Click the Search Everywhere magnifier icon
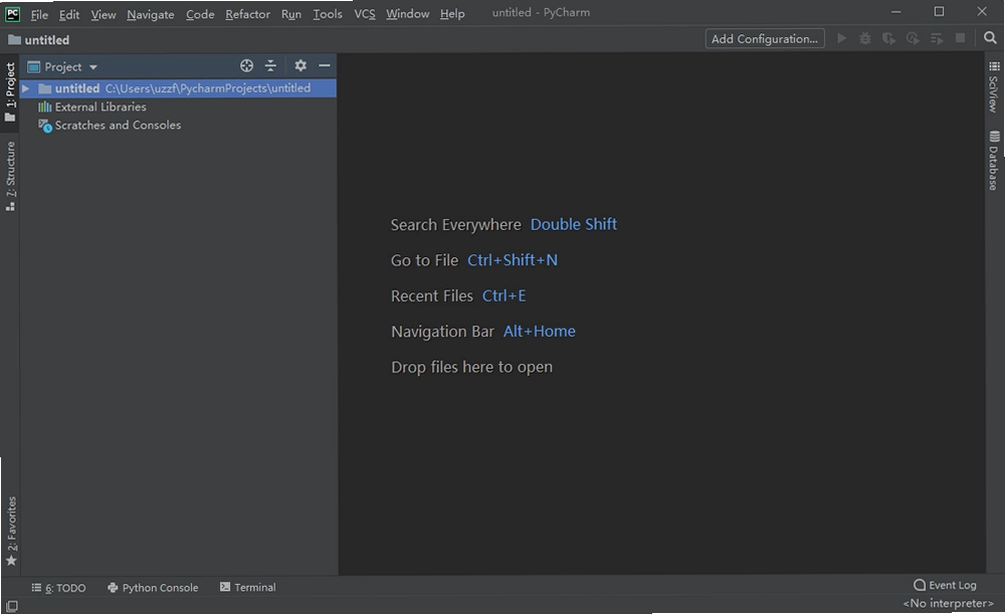1005x614 pixels. click(990, 38)
